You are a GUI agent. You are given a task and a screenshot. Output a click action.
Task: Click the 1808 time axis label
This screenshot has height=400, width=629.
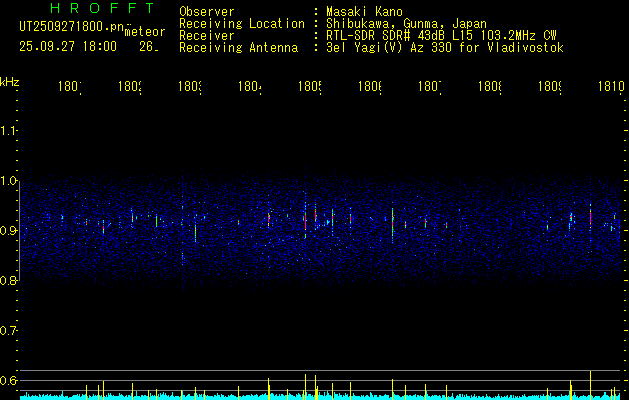pos(490,86)
